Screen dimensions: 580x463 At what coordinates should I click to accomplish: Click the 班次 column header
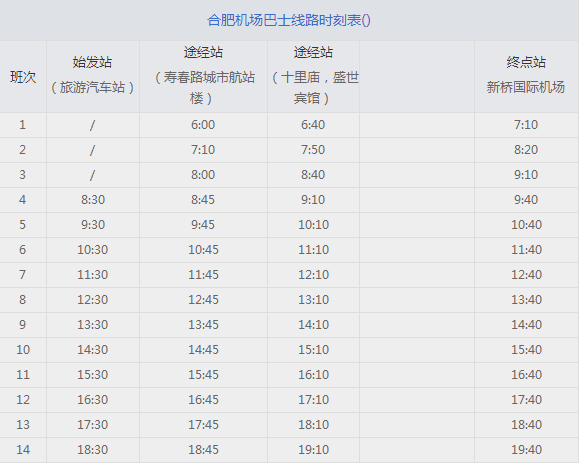pos(23,77)
